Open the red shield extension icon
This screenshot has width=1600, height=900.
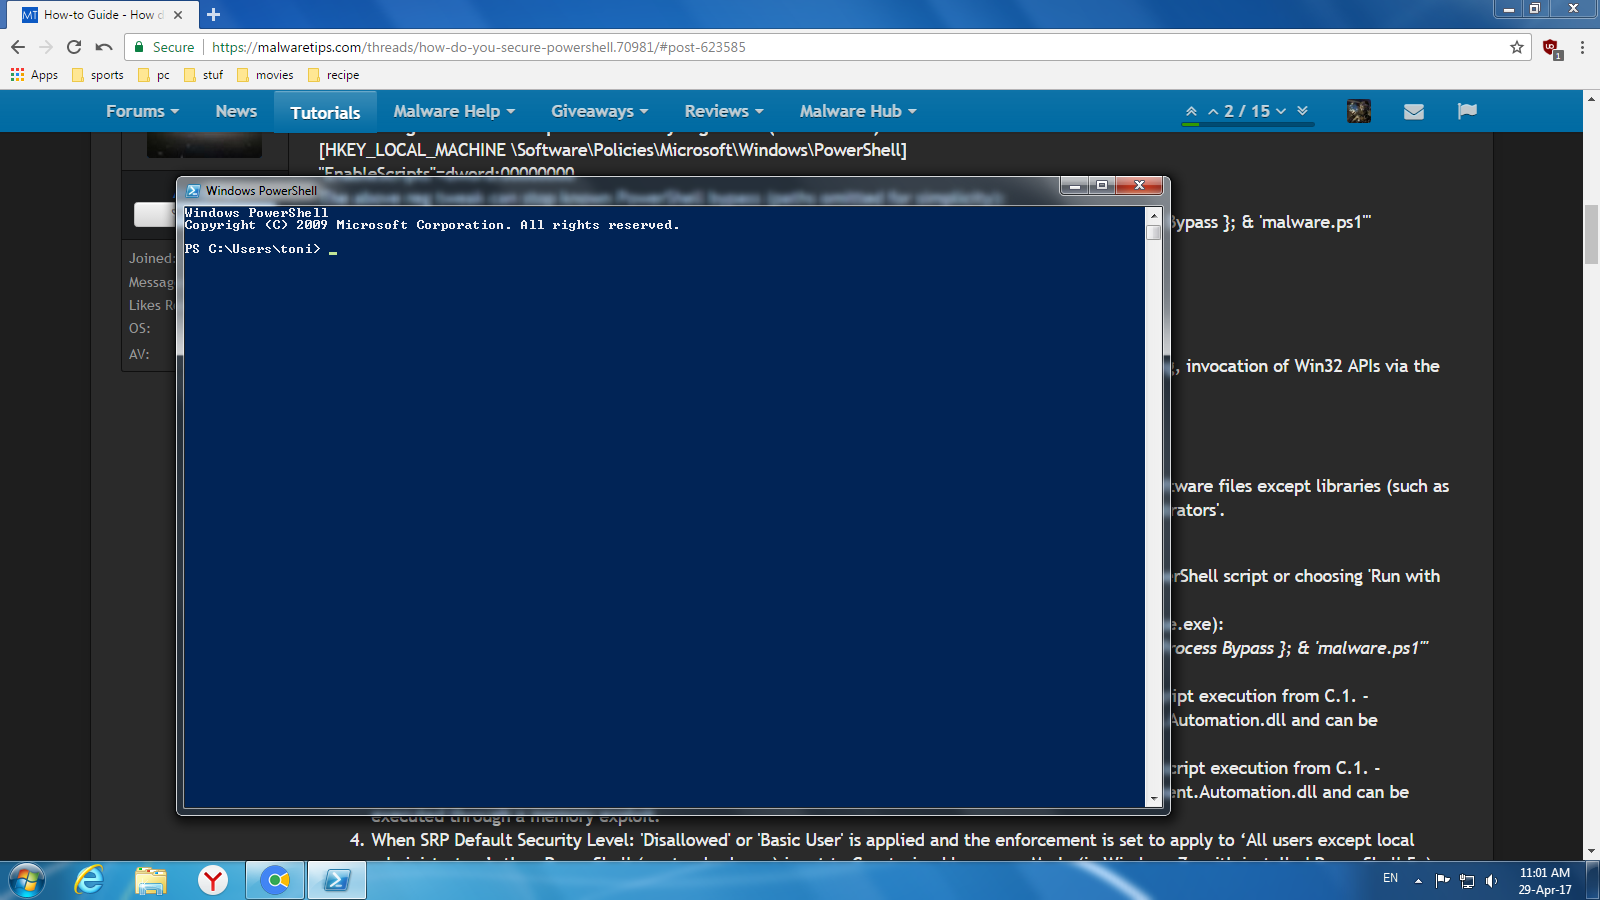pos(1551,47)
